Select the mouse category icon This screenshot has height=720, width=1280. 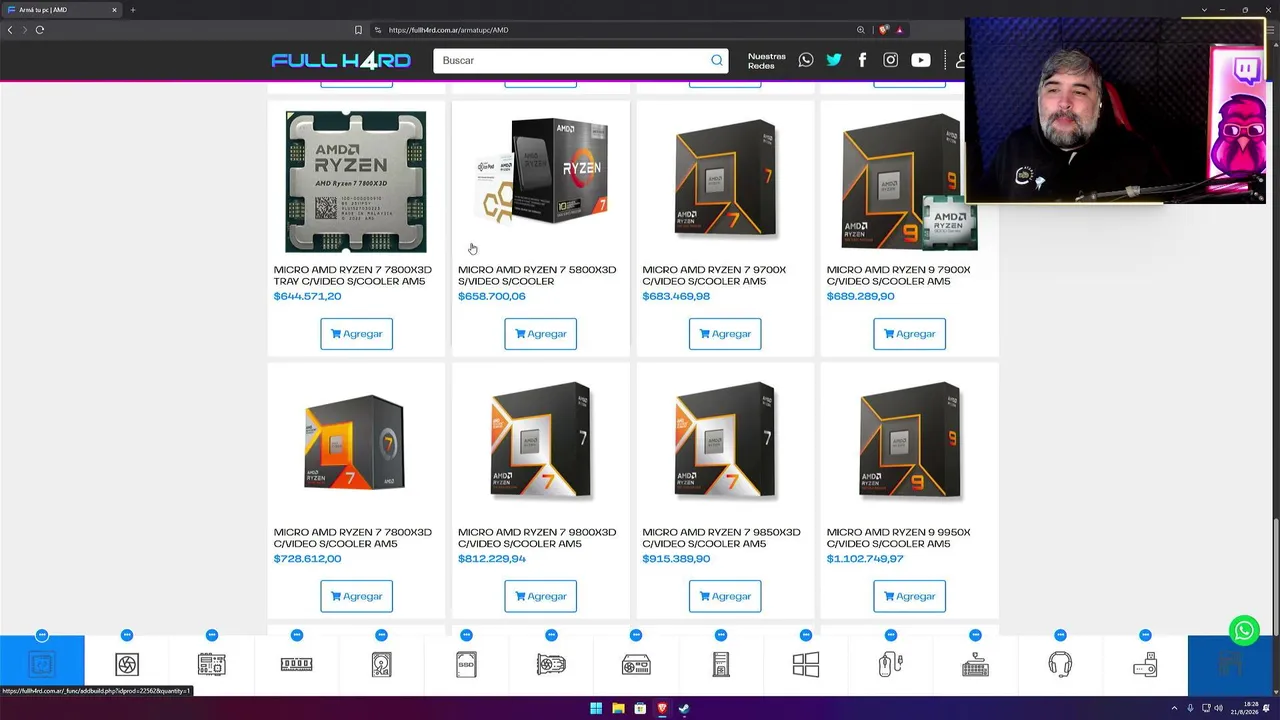(890, 664)
